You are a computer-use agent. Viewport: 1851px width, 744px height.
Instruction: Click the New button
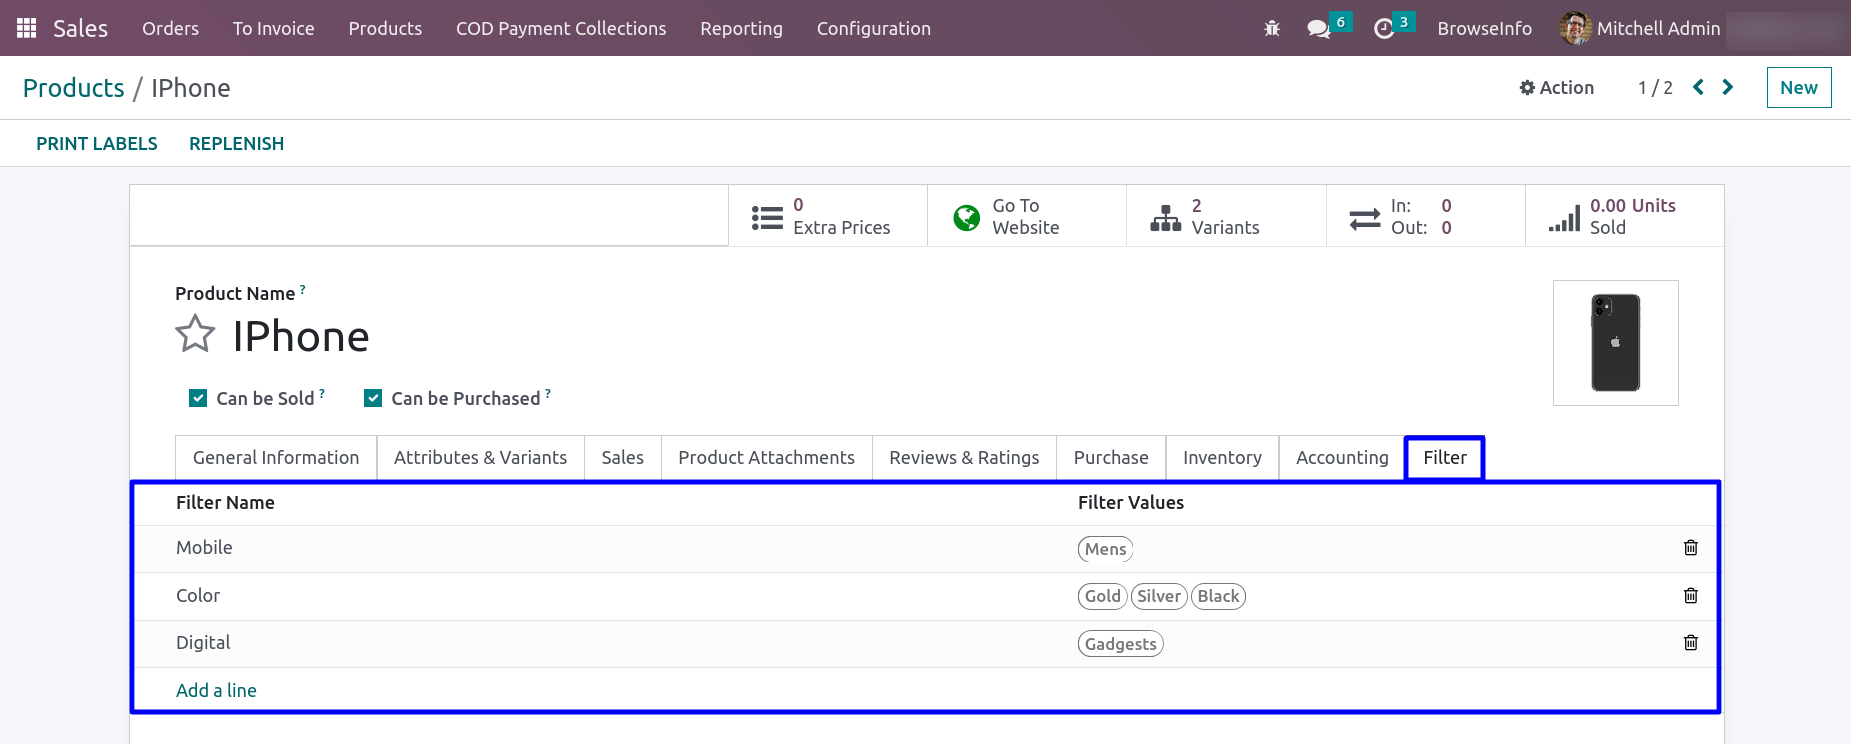(x=1798, y=87)
